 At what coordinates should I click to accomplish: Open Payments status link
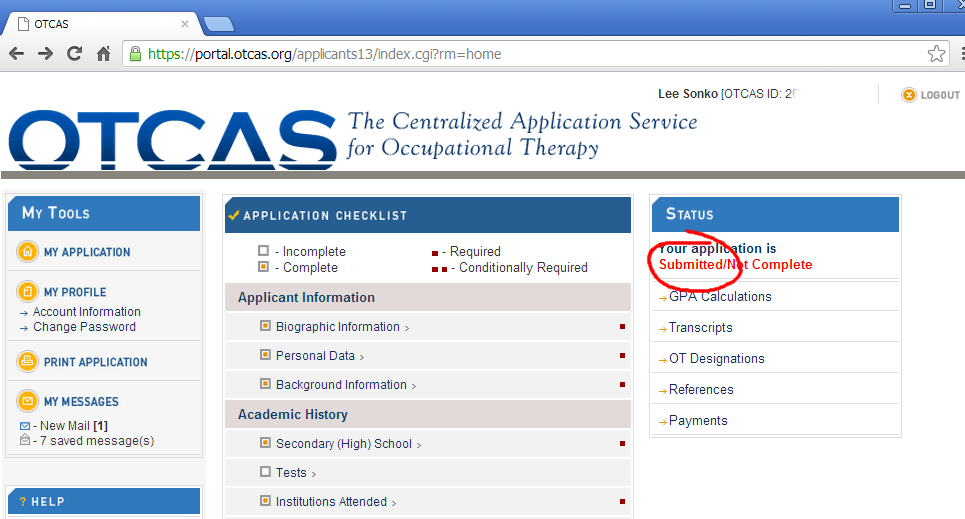tap(698, 420)
